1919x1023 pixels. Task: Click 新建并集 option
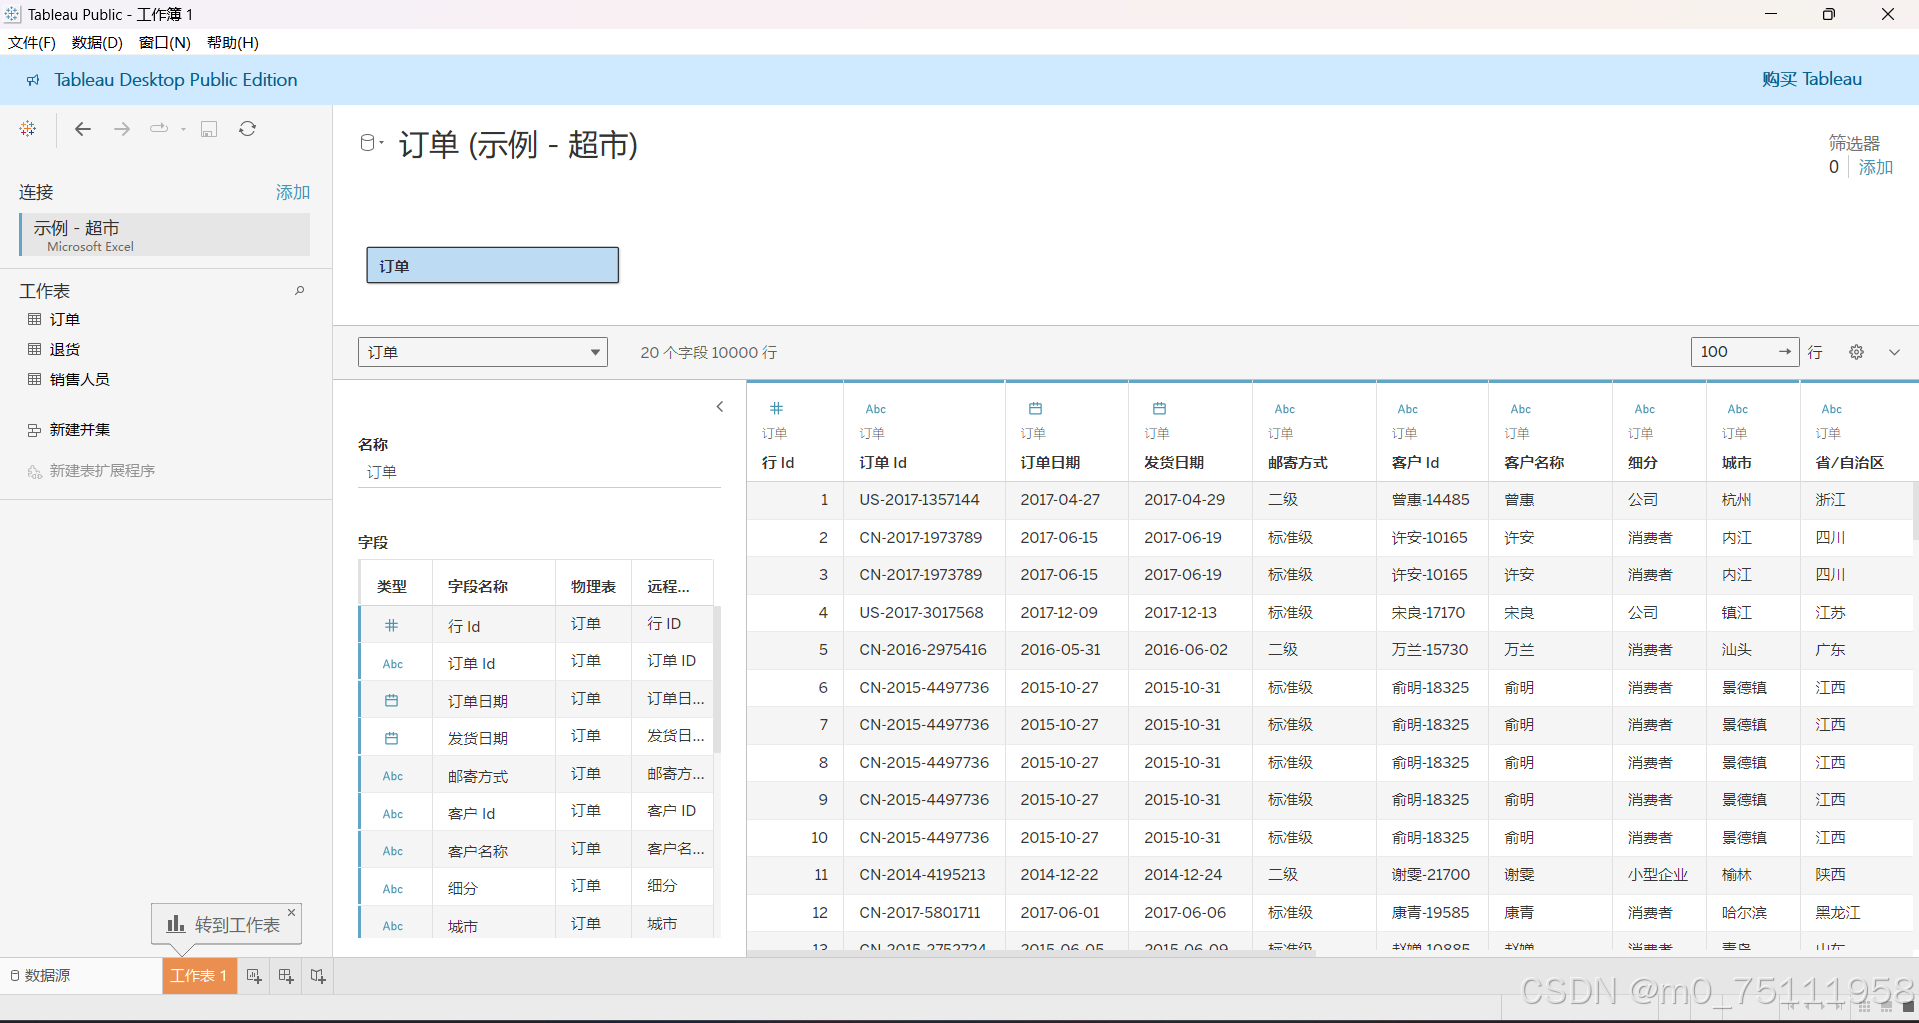(x=80, y=429)
